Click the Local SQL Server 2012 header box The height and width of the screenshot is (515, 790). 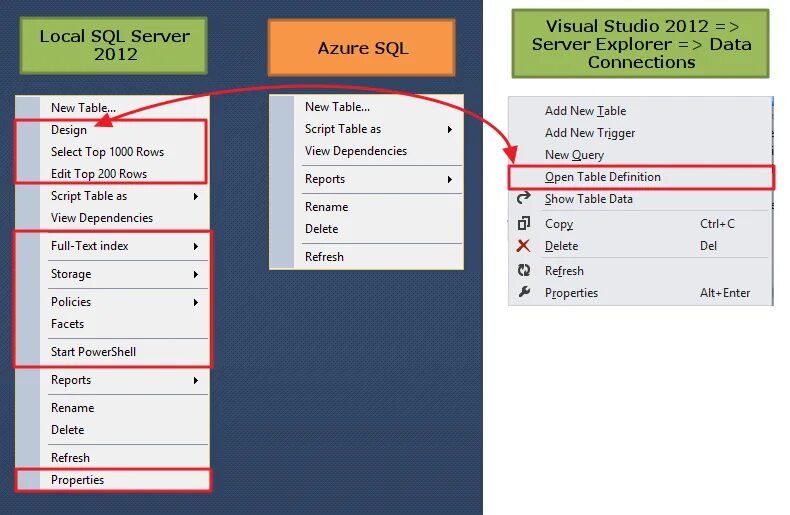point(114,45)
